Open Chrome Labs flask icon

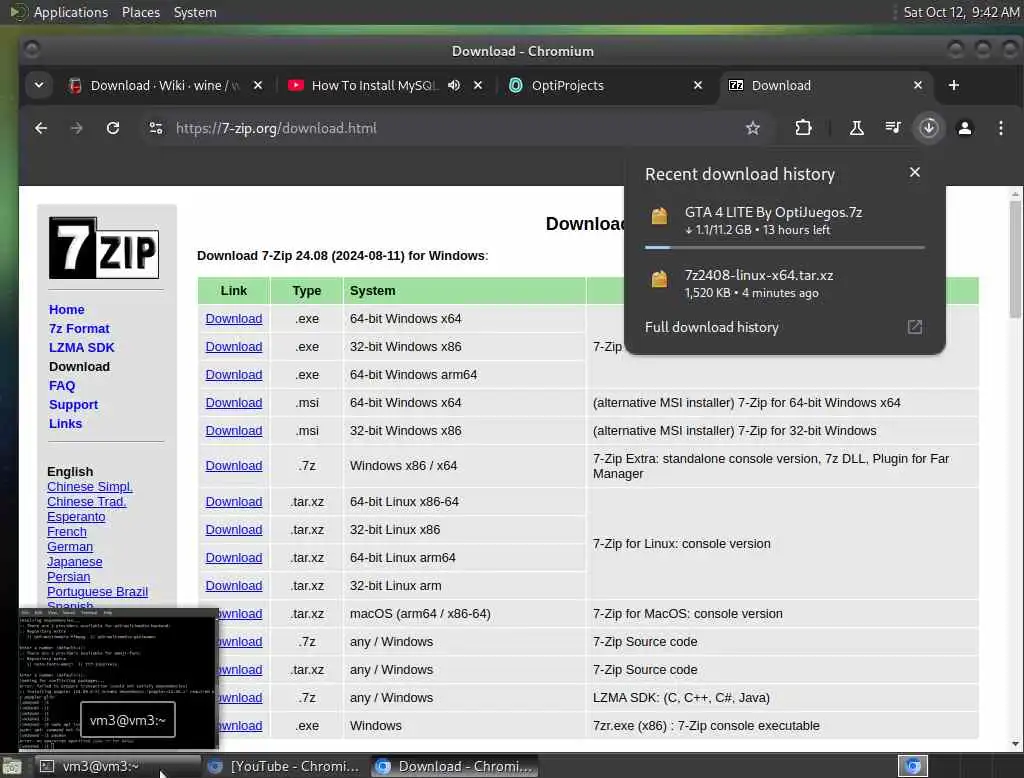pos(856,128)
